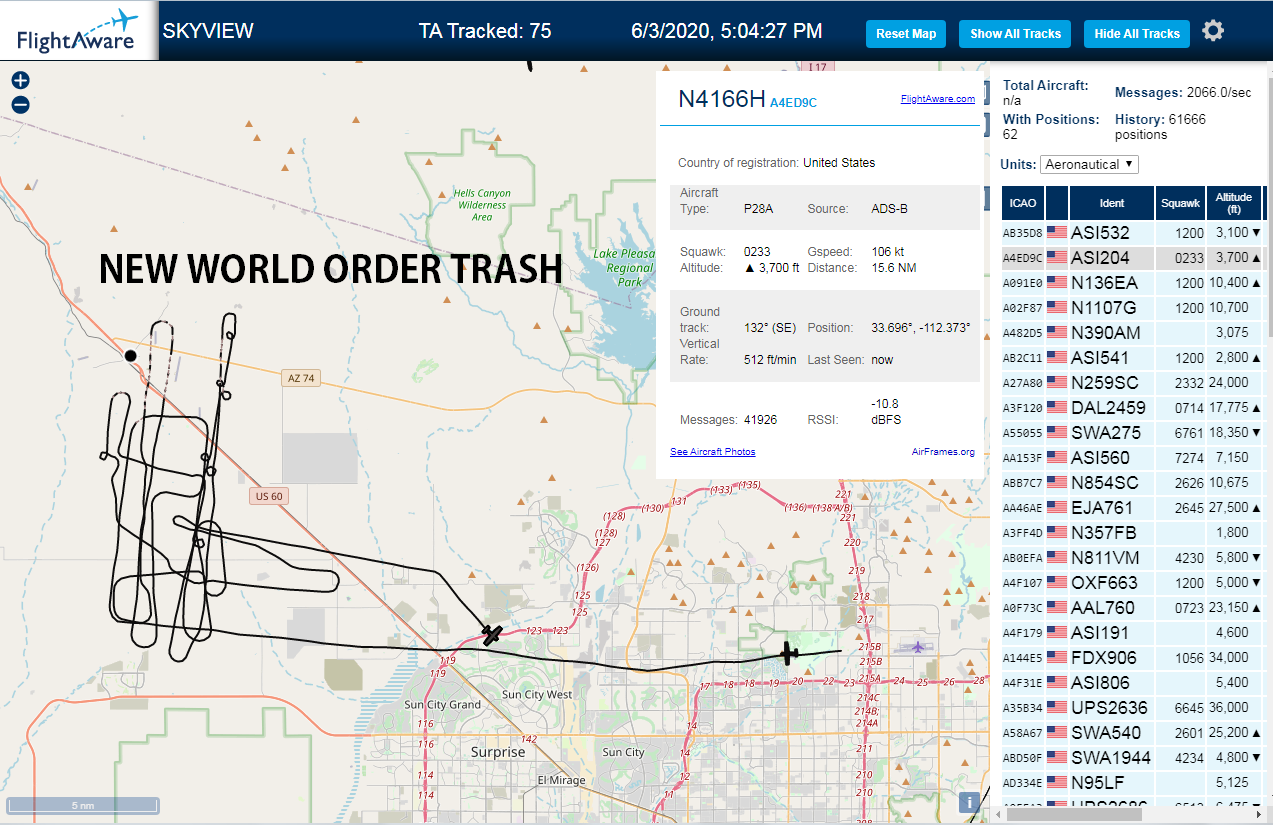Select the ASI204 aircraft row
The image size is (1273, 825).
[1134, 258]
